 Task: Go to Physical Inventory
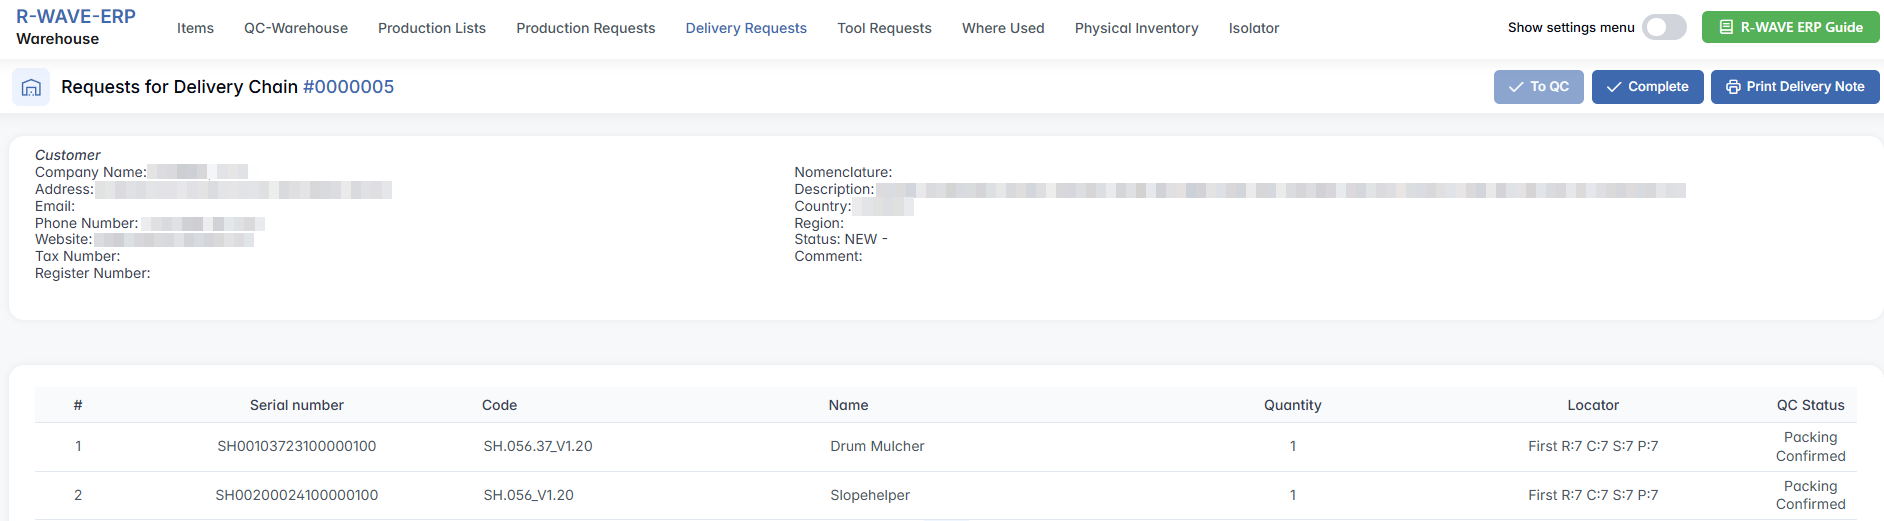(x=1136, y=28)
